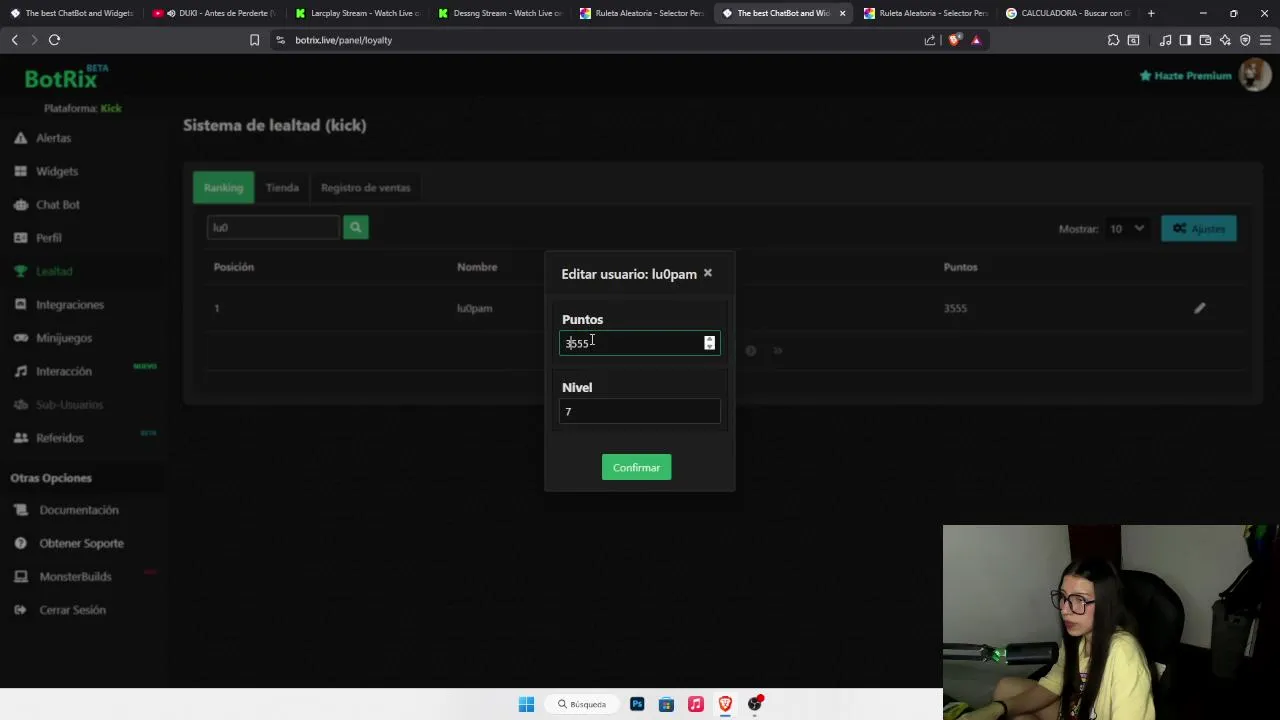Reload the page with the refresh button
The height and width of the screenshot is (720, 1280).
click(54, 40)
